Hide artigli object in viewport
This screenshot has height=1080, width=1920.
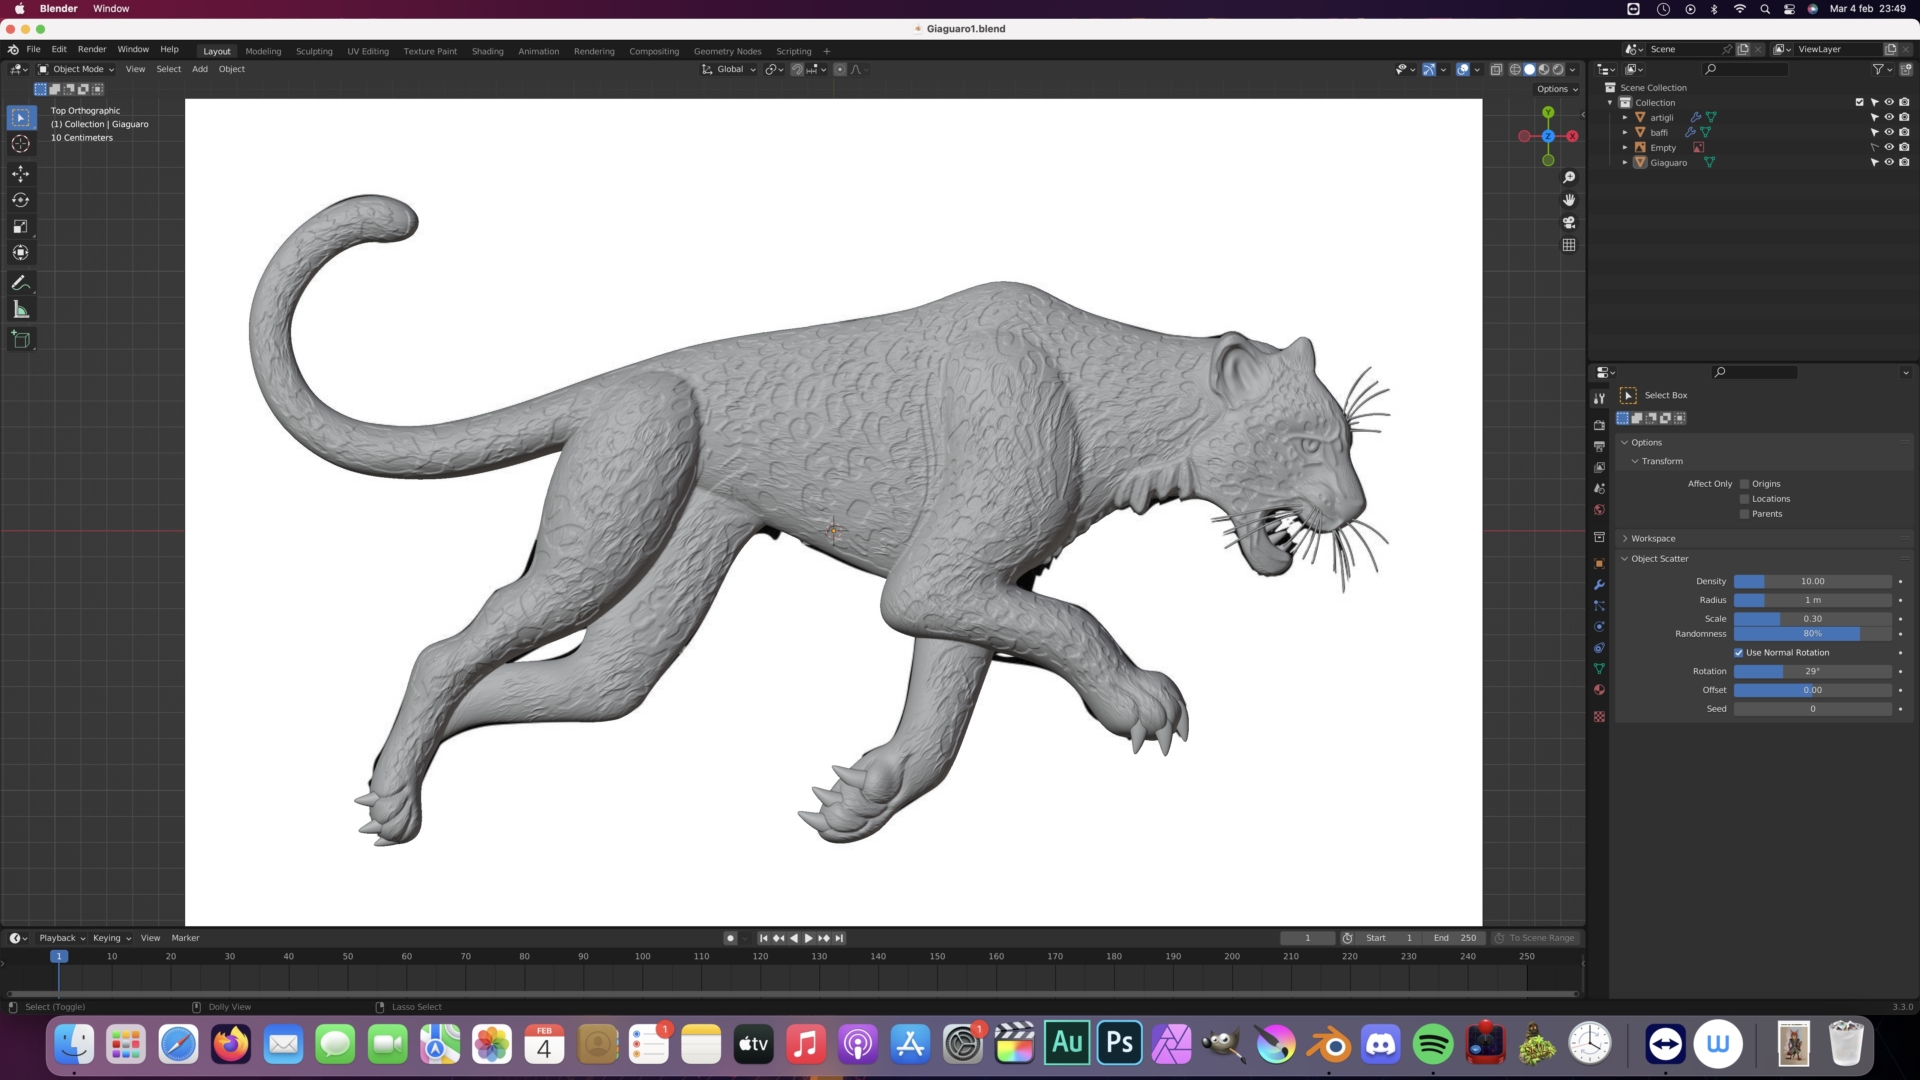(x=1889, y=117)
